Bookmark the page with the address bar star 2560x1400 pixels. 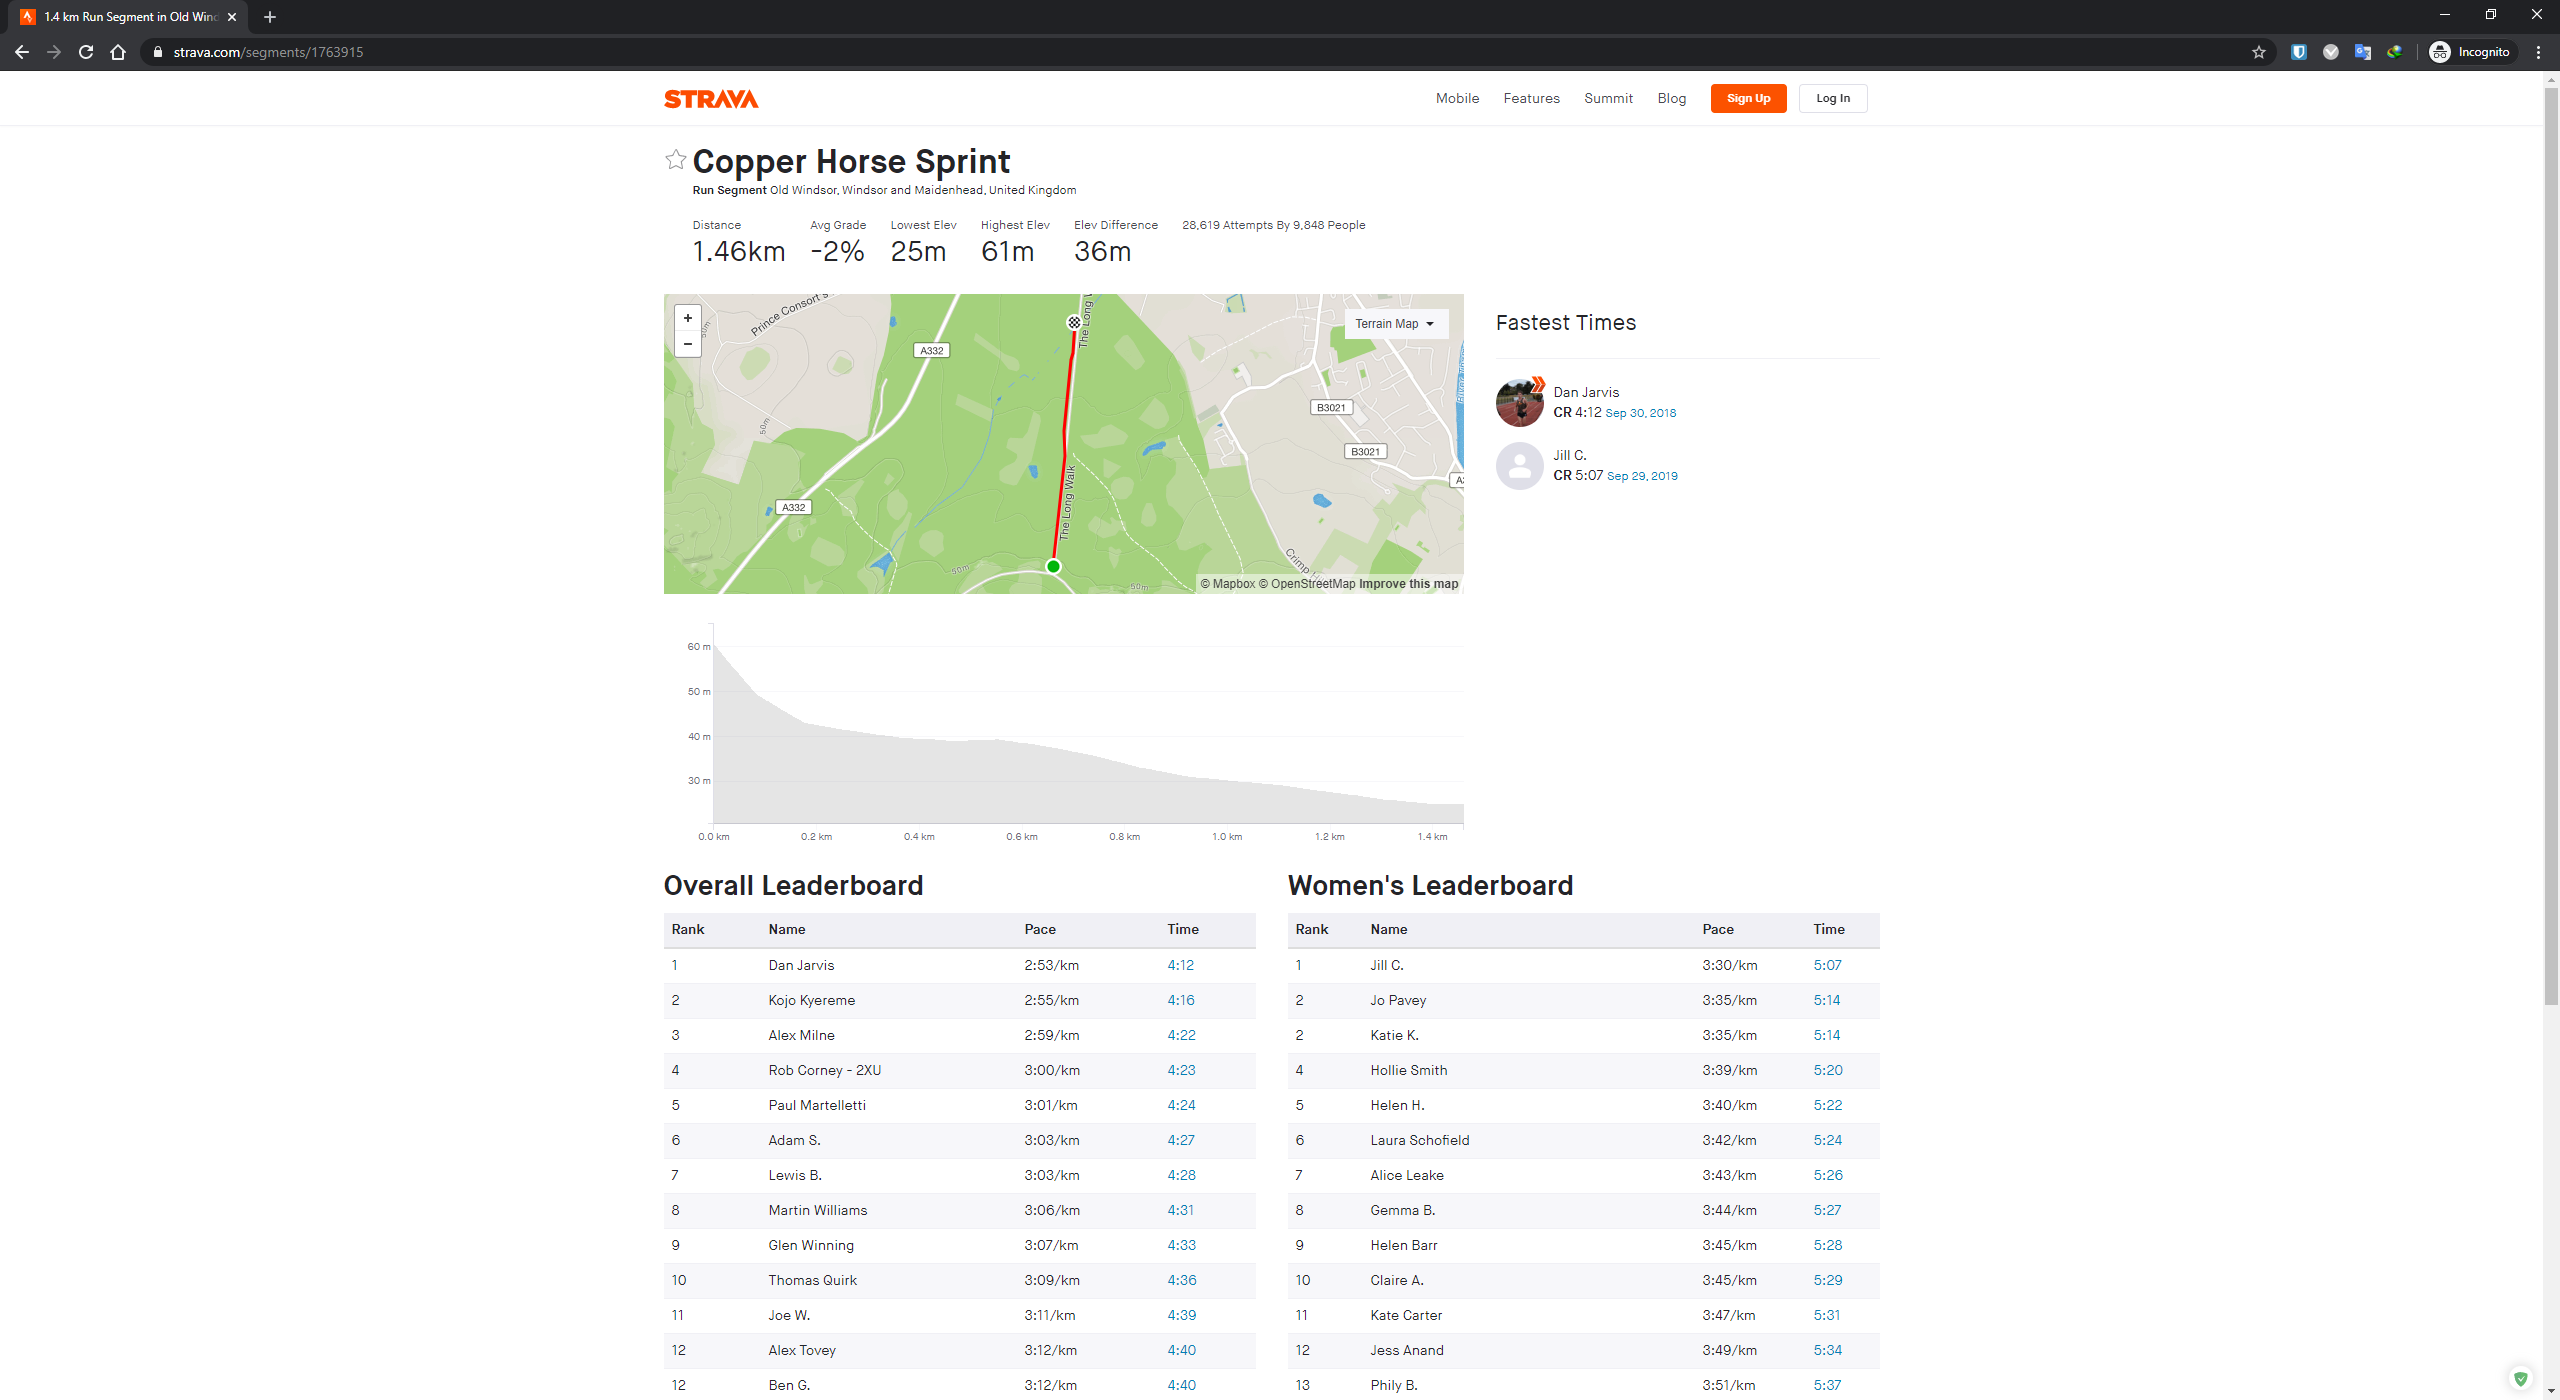pyautogui.click(x=2258, y=52)
